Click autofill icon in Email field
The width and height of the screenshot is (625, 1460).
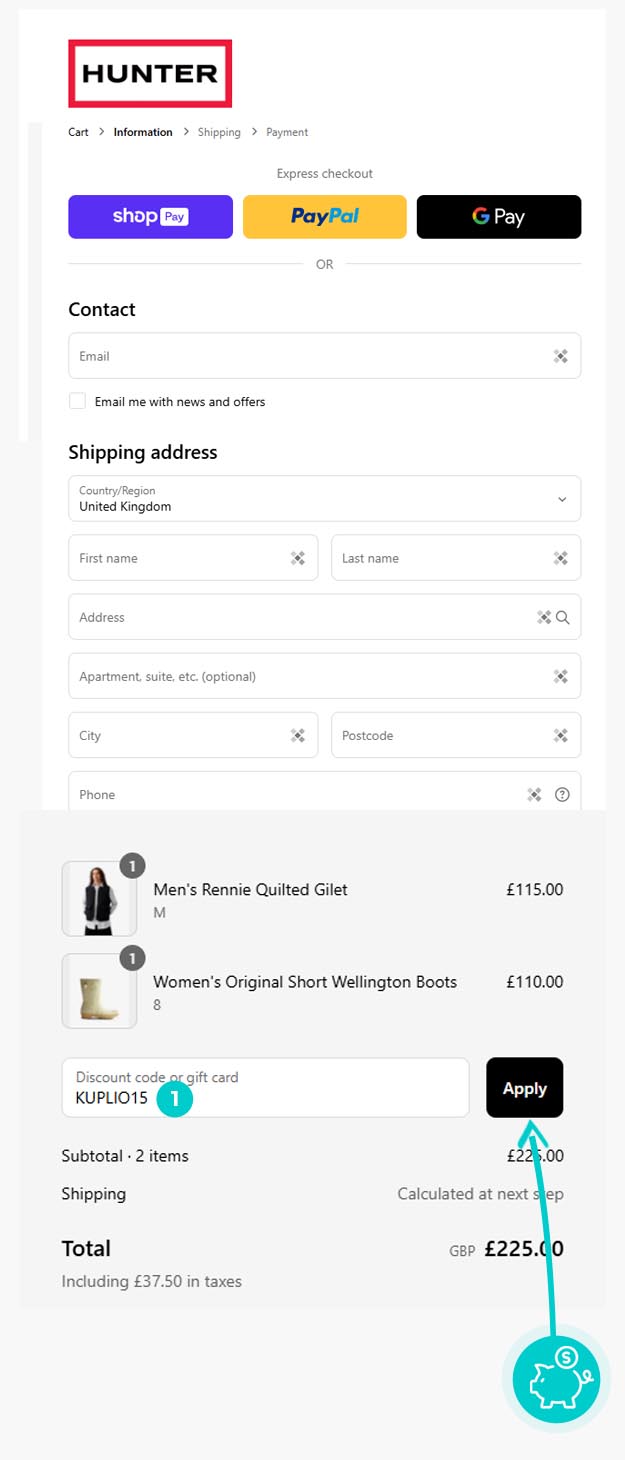(560, 356)
